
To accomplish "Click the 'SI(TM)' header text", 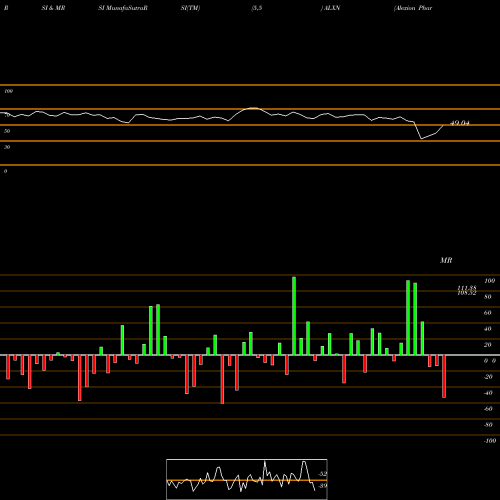I will tap(190, 8).
